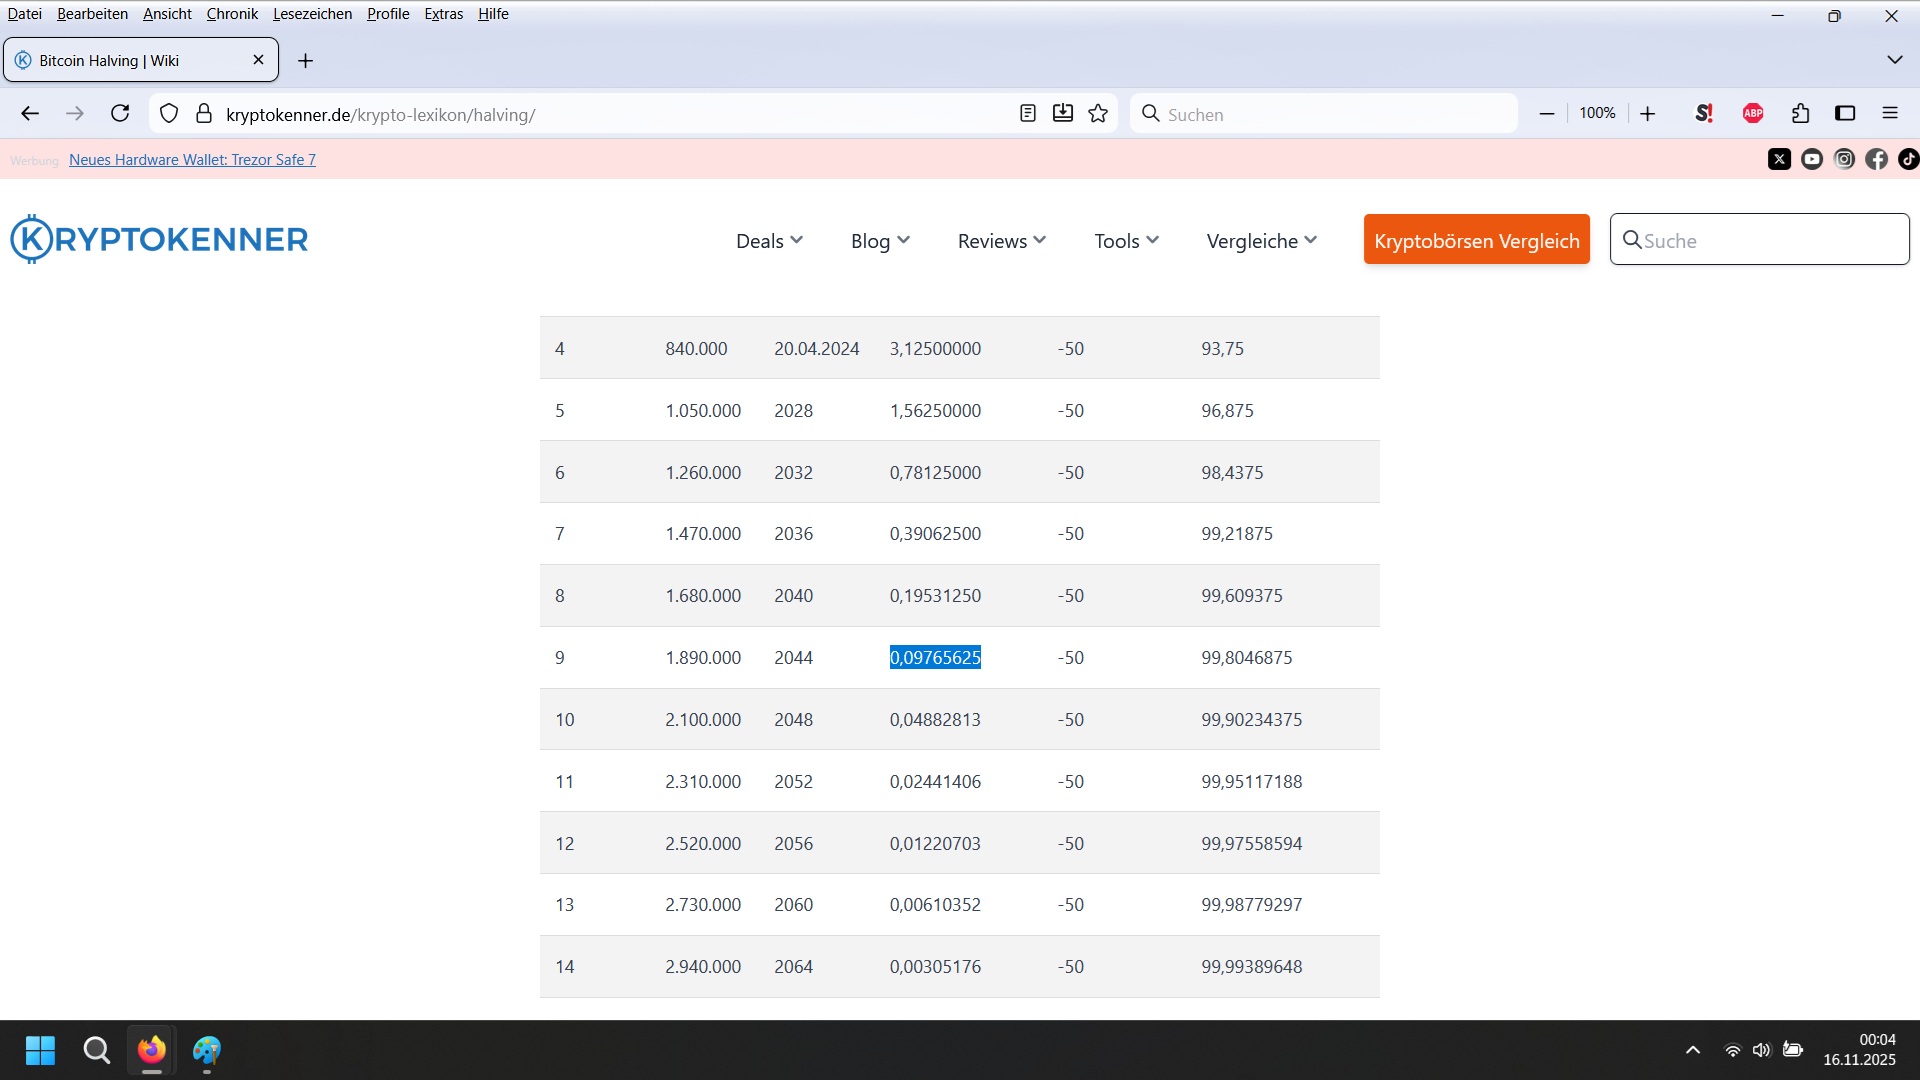The height and width of the screenshot is (1080, 1920).
Task: Open reader view icon in address bar
Action: [1027, 114]
